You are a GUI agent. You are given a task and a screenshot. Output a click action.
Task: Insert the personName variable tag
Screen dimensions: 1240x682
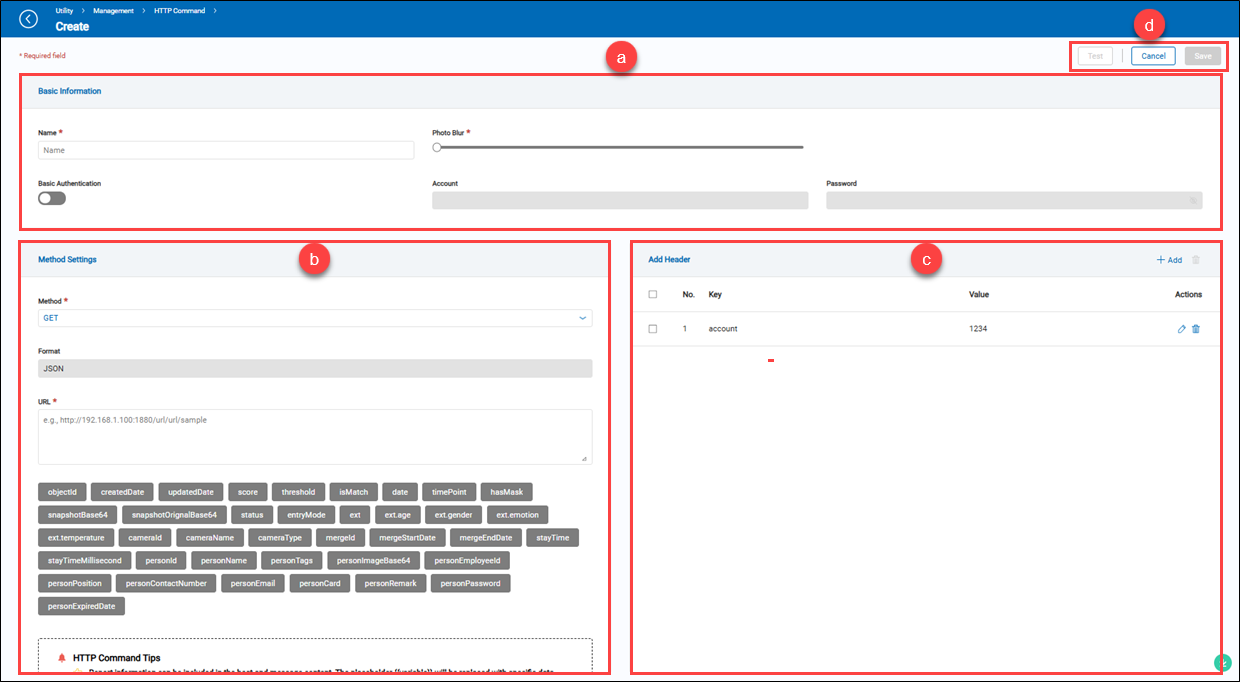pyautogui.click(x=223, y=561)
